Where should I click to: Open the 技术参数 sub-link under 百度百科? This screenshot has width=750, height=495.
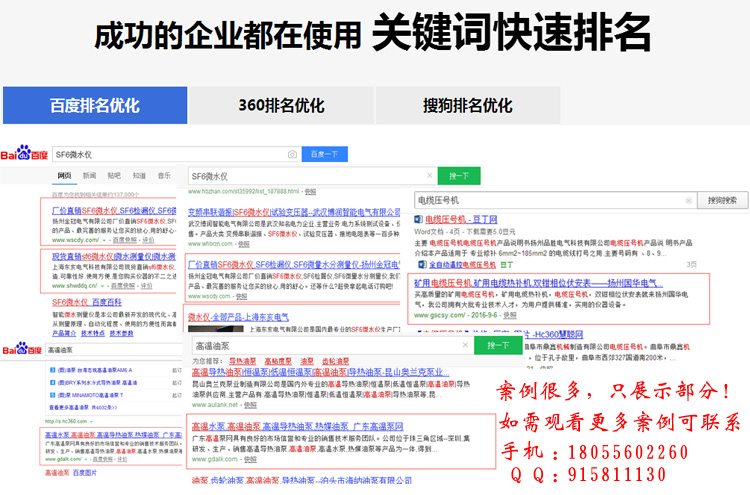121,333
